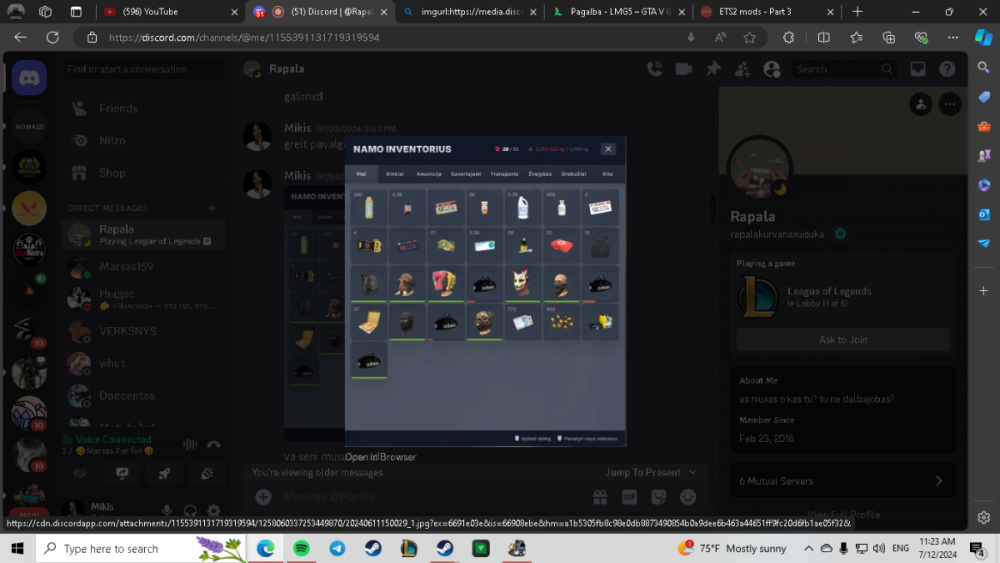Viewport: 1000px width, 563px height.
Task: Click Open in Browser link under image
Action: click(x=381, y=457)
